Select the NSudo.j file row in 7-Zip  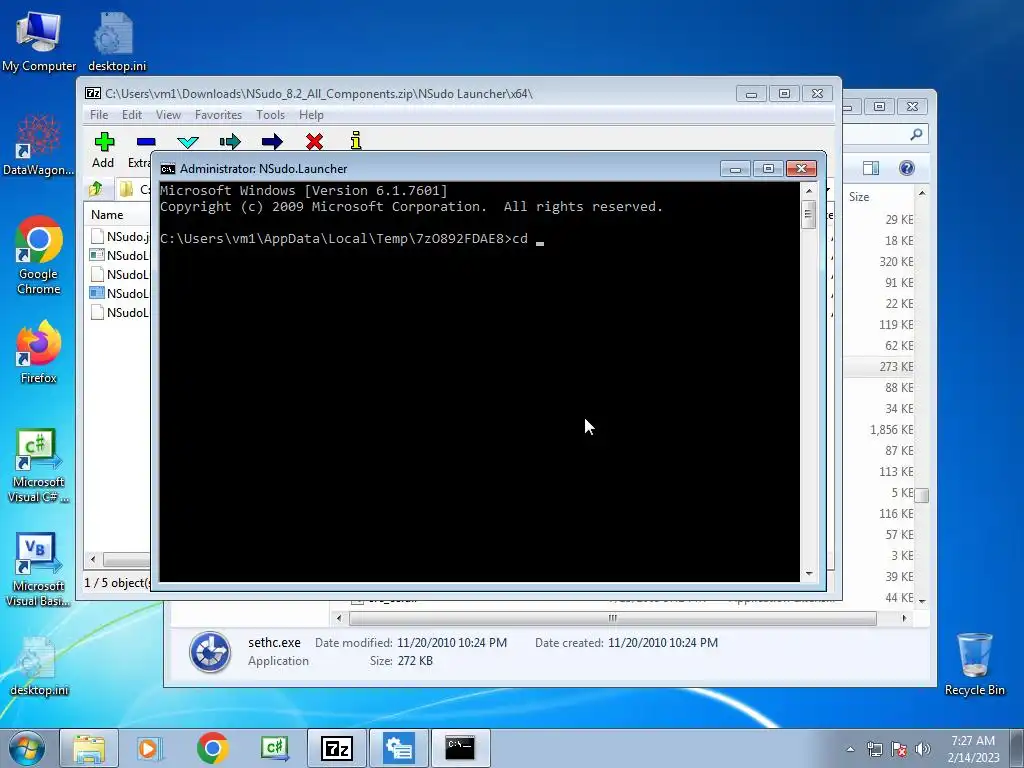120,236
